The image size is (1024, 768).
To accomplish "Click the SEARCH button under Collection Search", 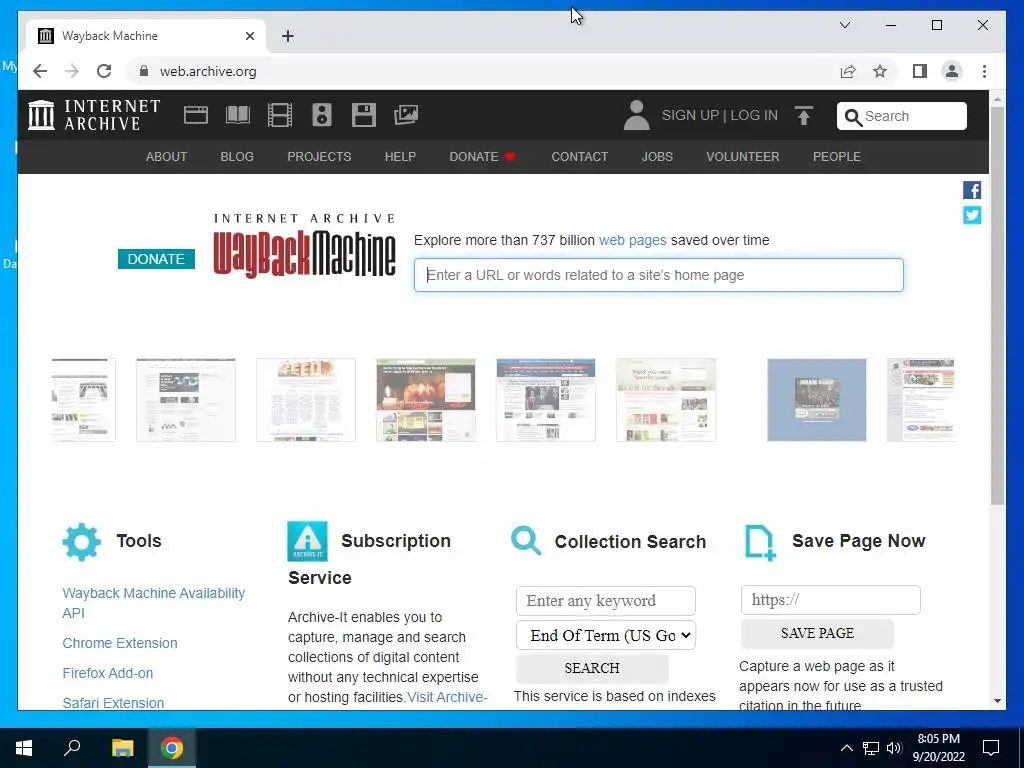I will [592, 668].
